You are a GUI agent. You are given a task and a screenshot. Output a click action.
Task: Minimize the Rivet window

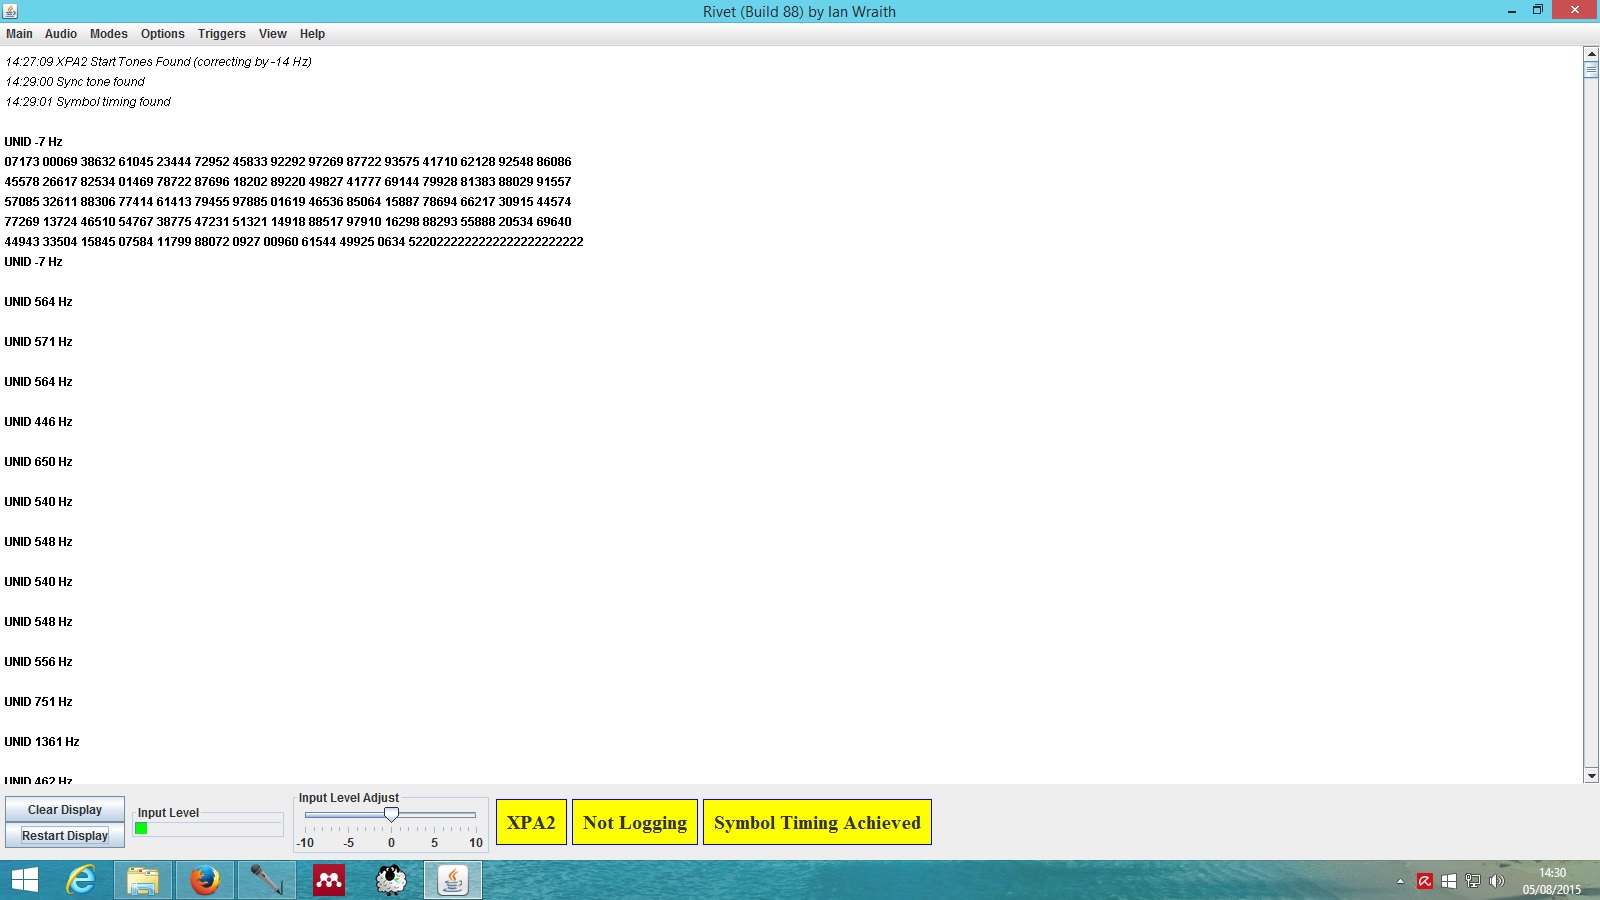pos(1512,11)
